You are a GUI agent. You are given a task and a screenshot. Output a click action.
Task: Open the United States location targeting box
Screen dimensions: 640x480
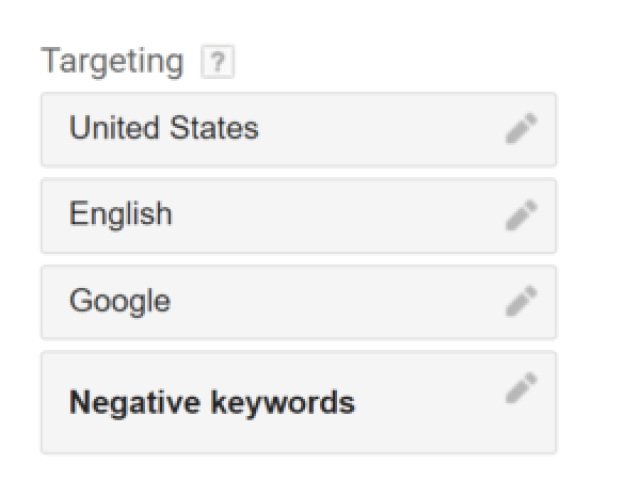point(298,129)
